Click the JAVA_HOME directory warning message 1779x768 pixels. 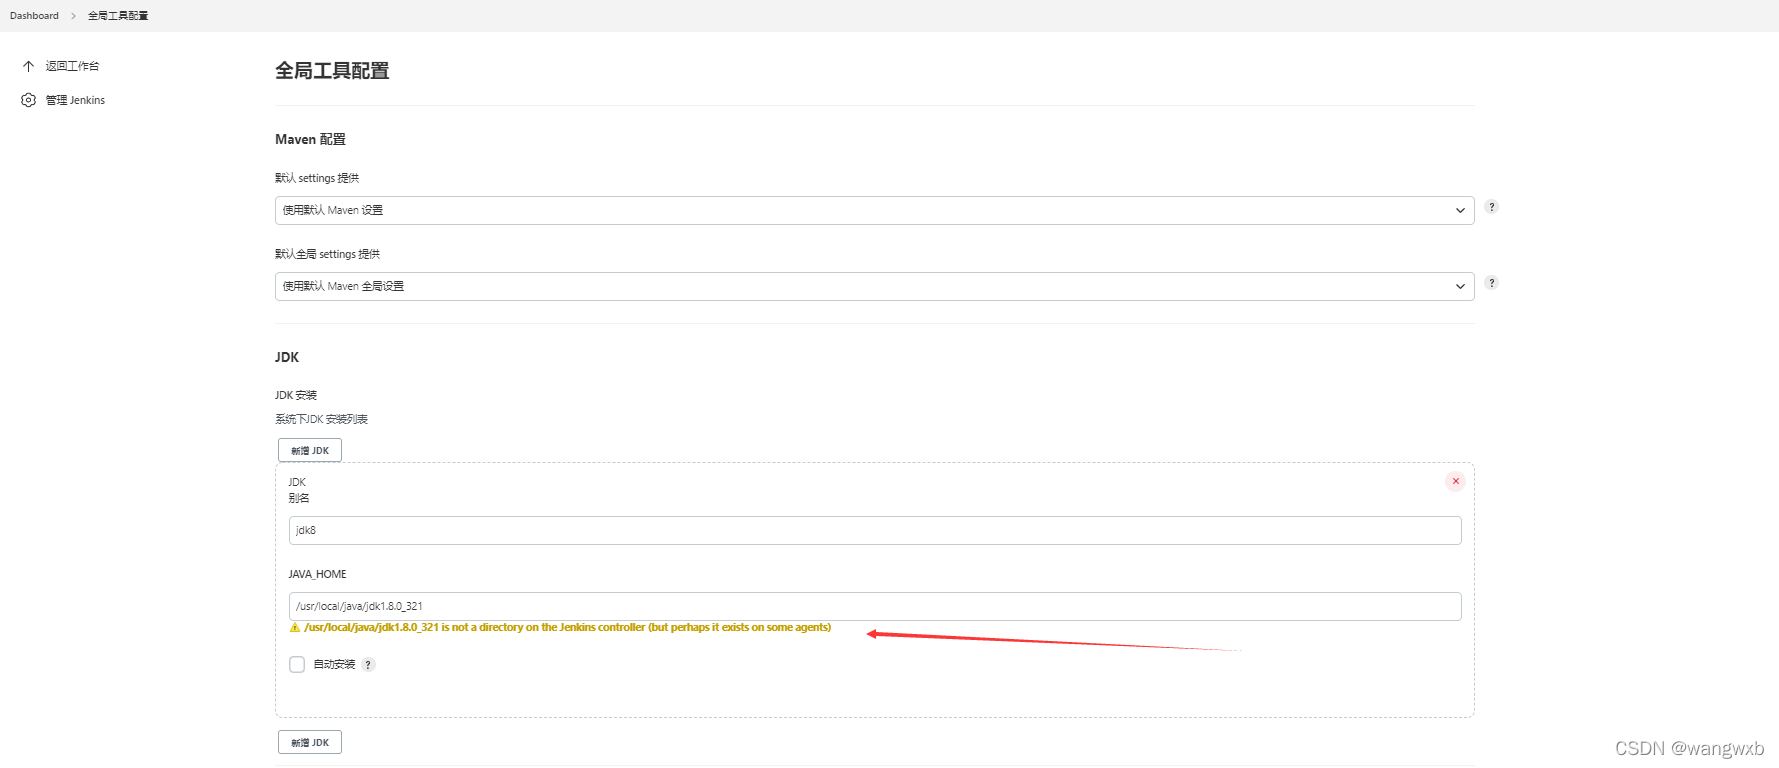(x=567, y=628)
